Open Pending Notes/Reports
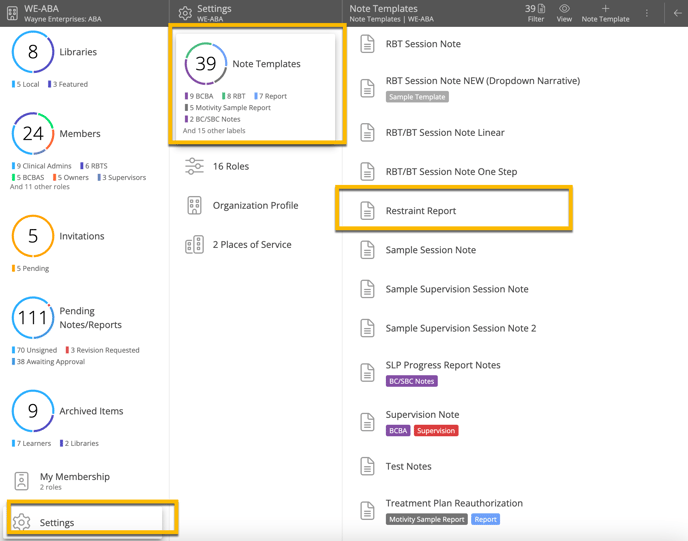Image resolution: width=688 pixels, height=541 pixels. pyautogui.click(x=77, y=317)
